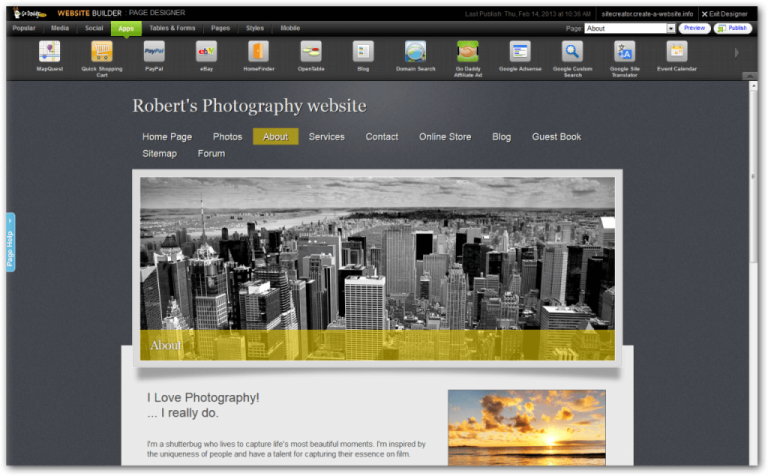Viewport: 768px width, 476px height.
Task: Click Blog in site navigation
Action: click(502, 137)
